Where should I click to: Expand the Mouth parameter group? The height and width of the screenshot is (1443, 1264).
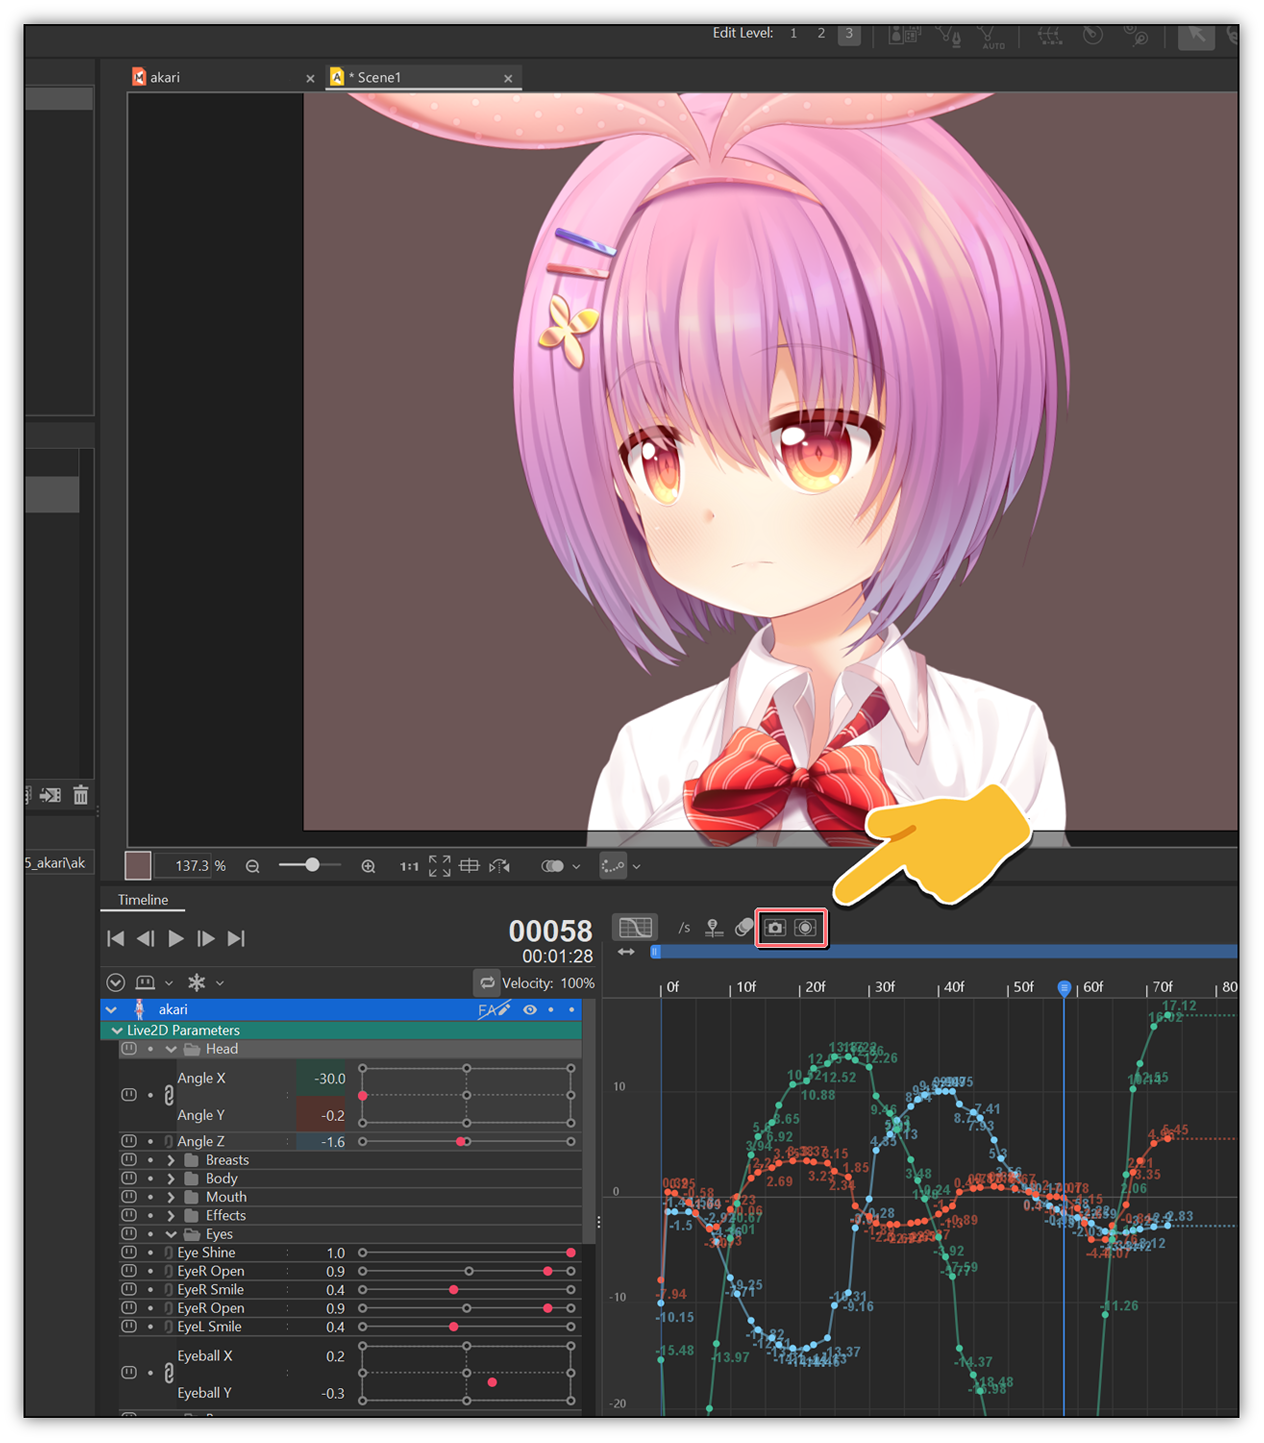point(170,1196)
